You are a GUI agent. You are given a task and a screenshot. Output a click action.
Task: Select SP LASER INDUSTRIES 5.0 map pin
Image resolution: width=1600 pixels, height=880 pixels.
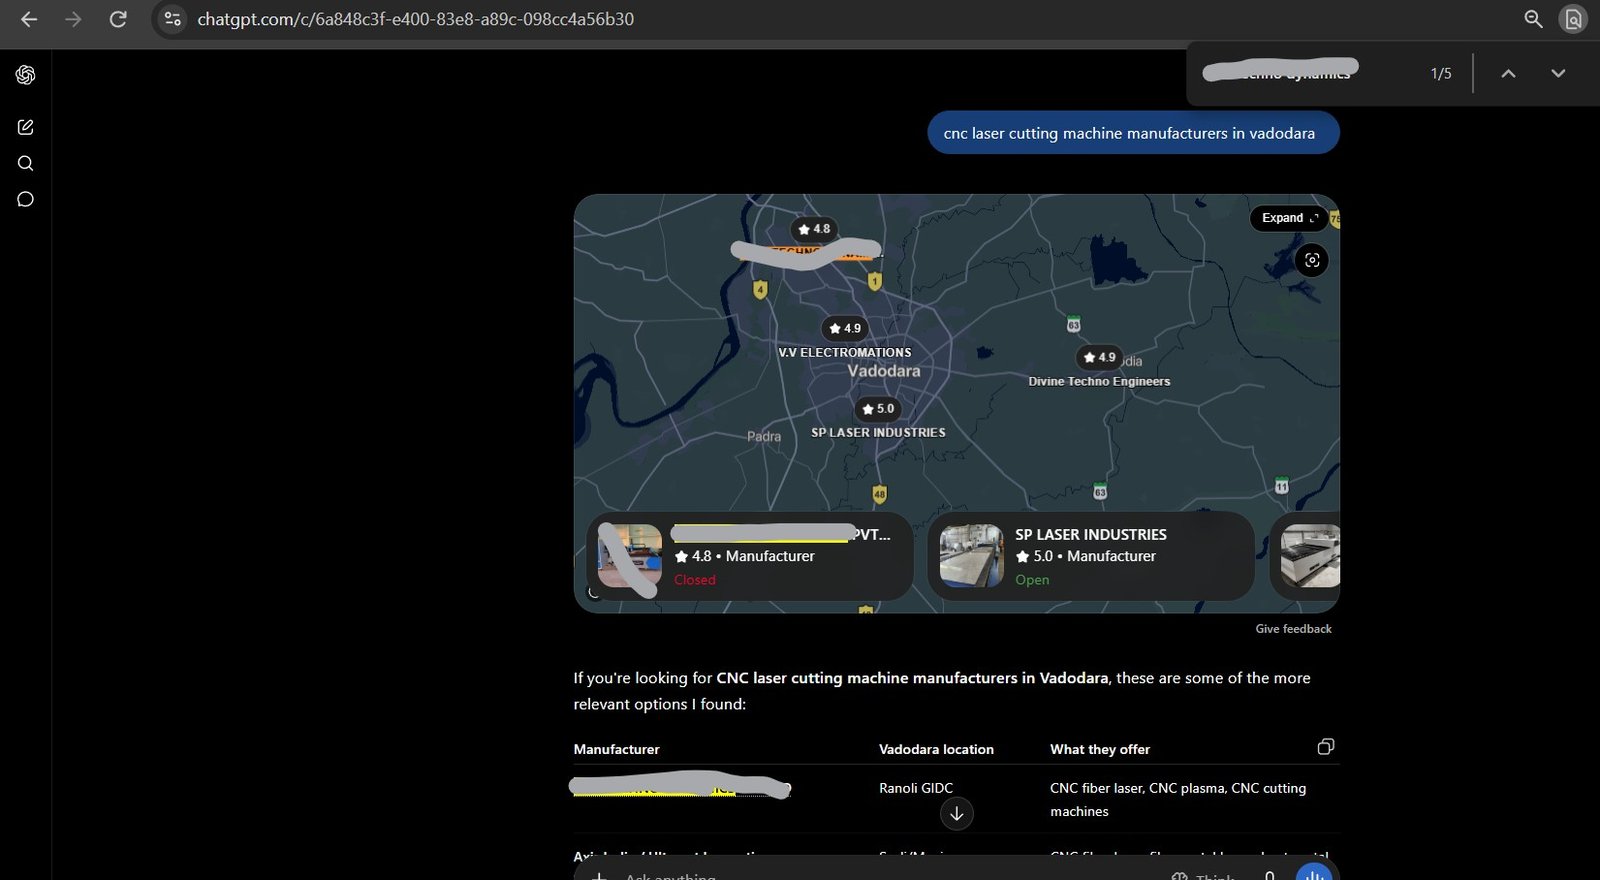coord(878,409)
